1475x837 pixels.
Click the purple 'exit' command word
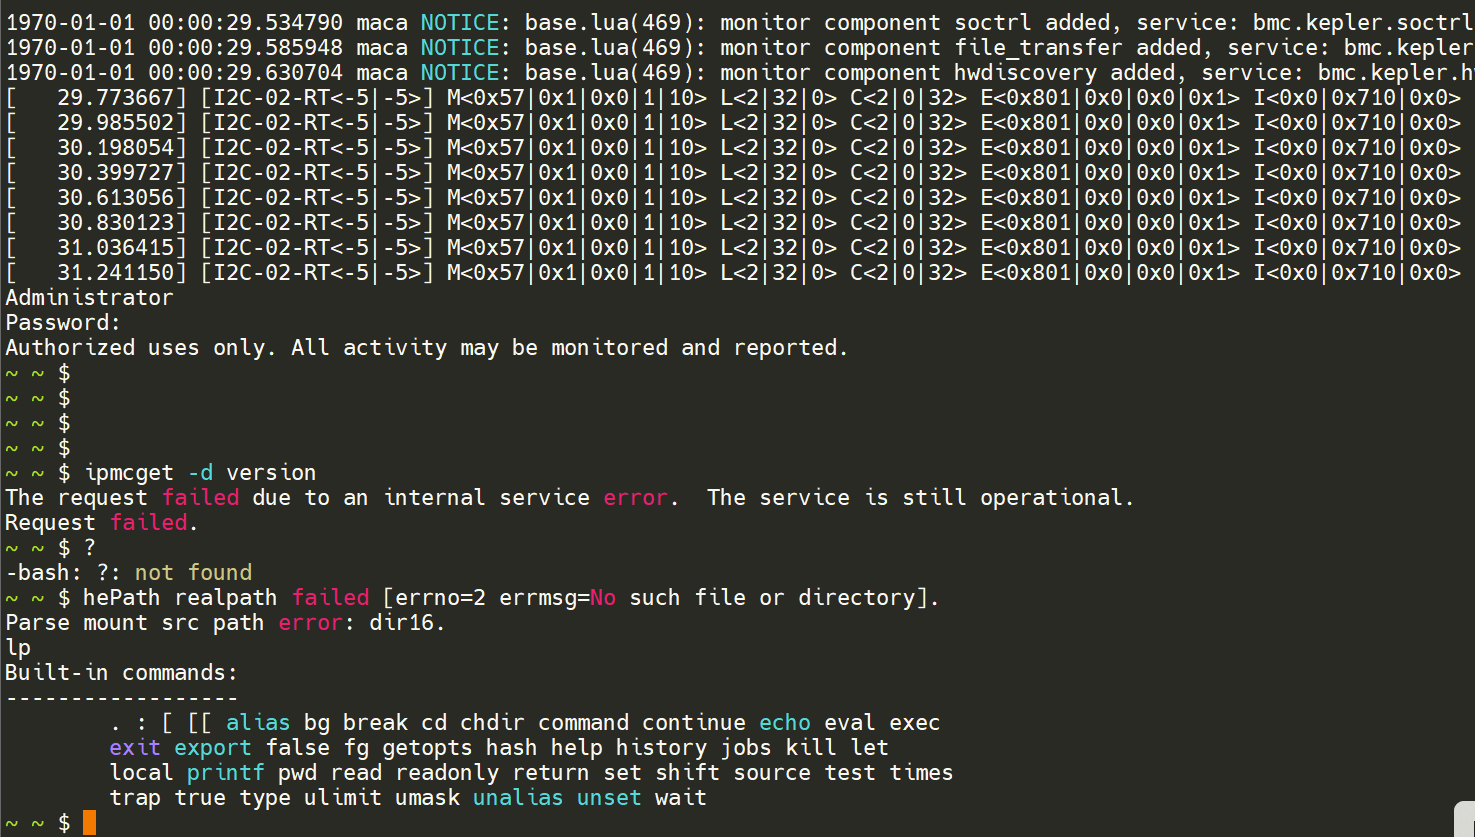click(x=135, y=747)
